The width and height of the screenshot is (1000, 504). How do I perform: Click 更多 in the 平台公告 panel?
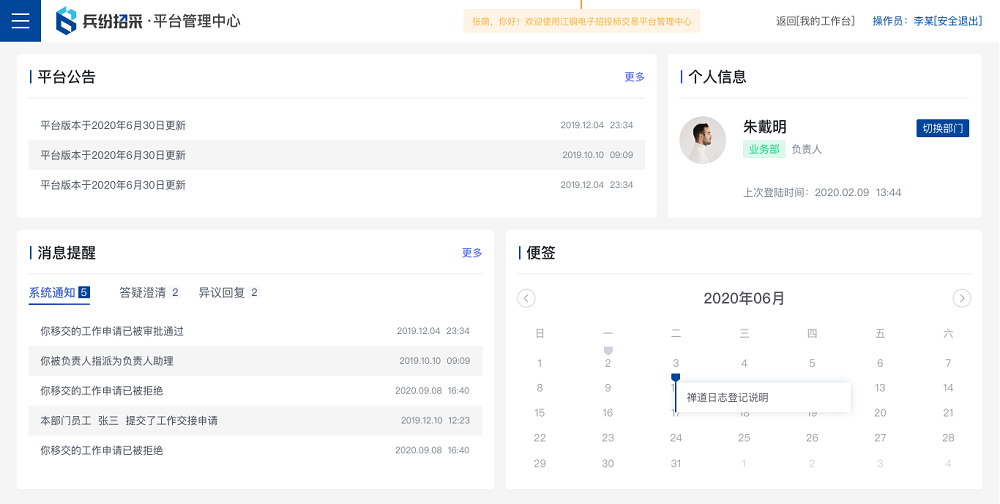(634, 77)
